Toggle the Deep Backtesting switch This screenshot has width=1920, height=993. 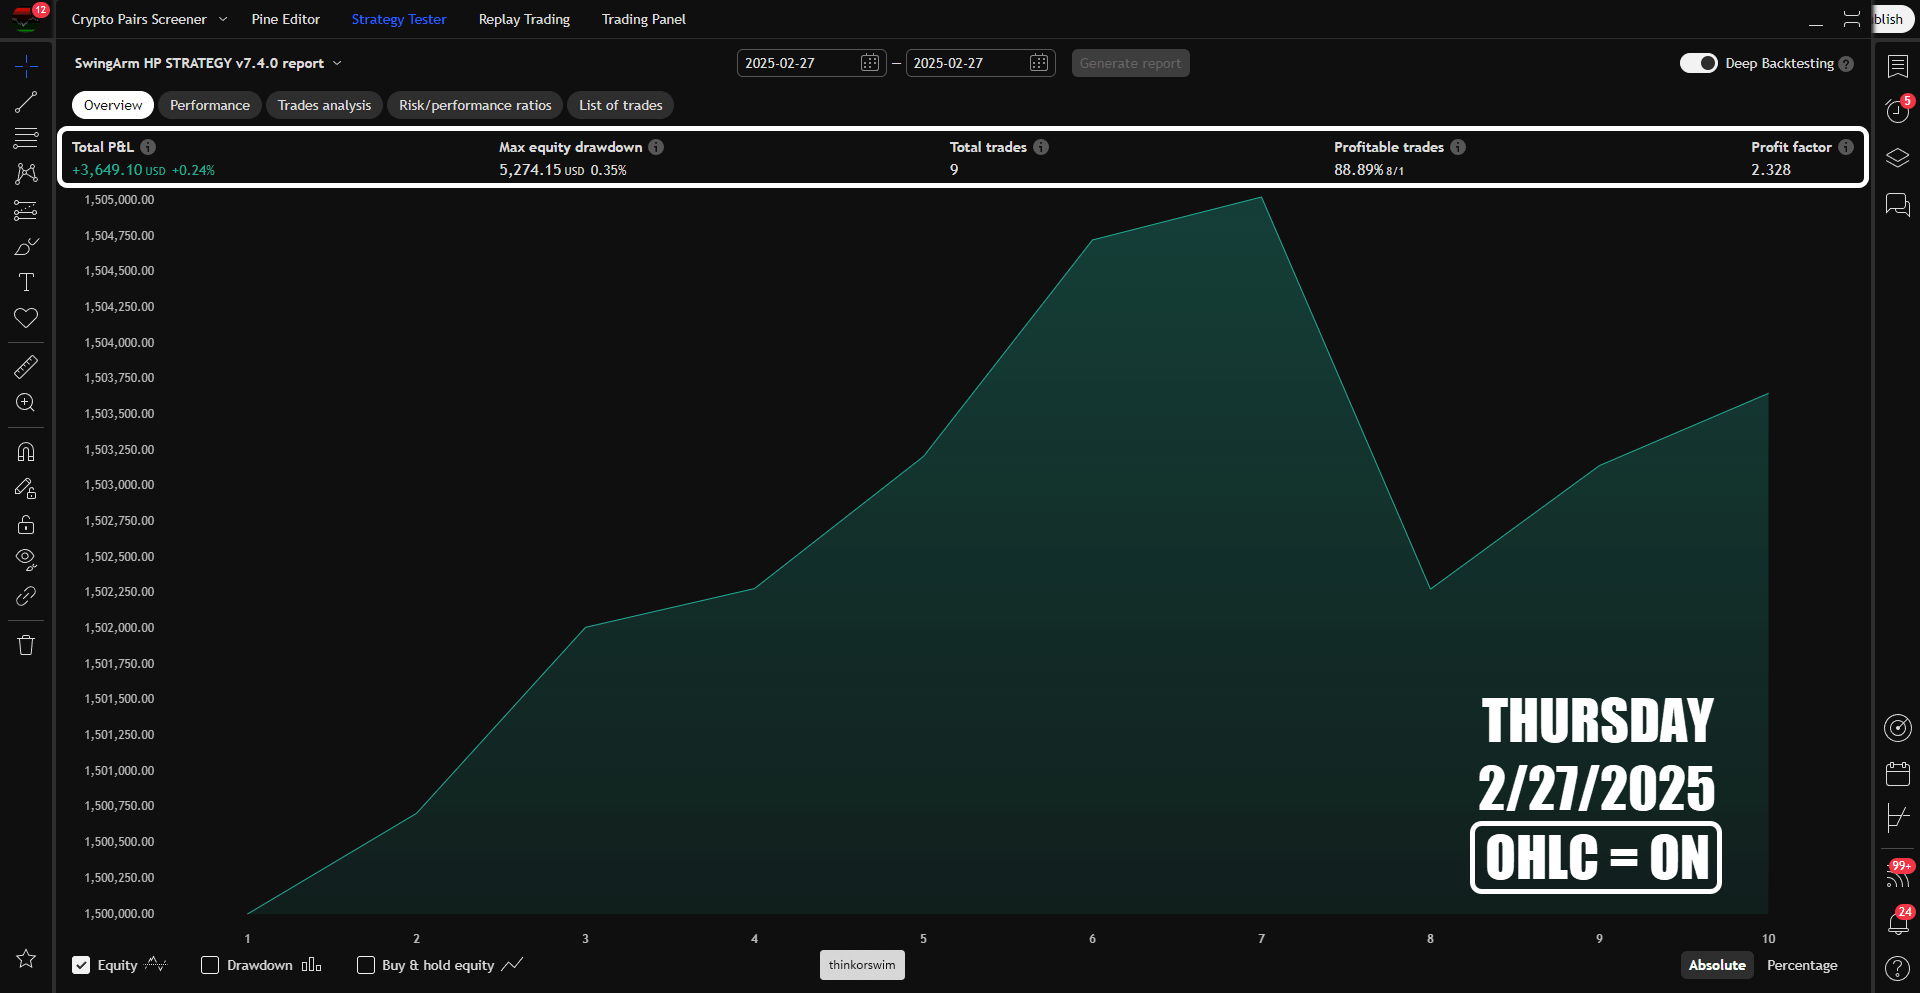pyautogui.click(x=1698, y=63)
